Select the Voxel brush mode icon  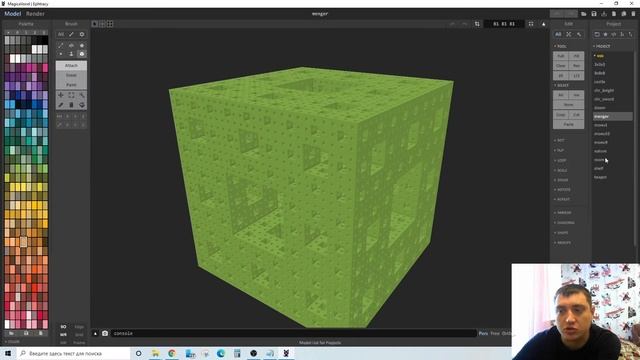click(x=61, y=54)
